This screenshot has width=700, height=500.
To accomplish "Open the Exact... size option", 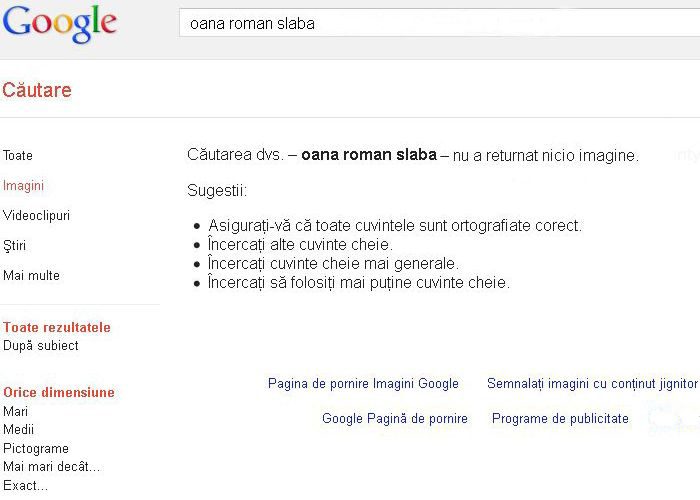I will pyautogui.click(x=25, y=485).
